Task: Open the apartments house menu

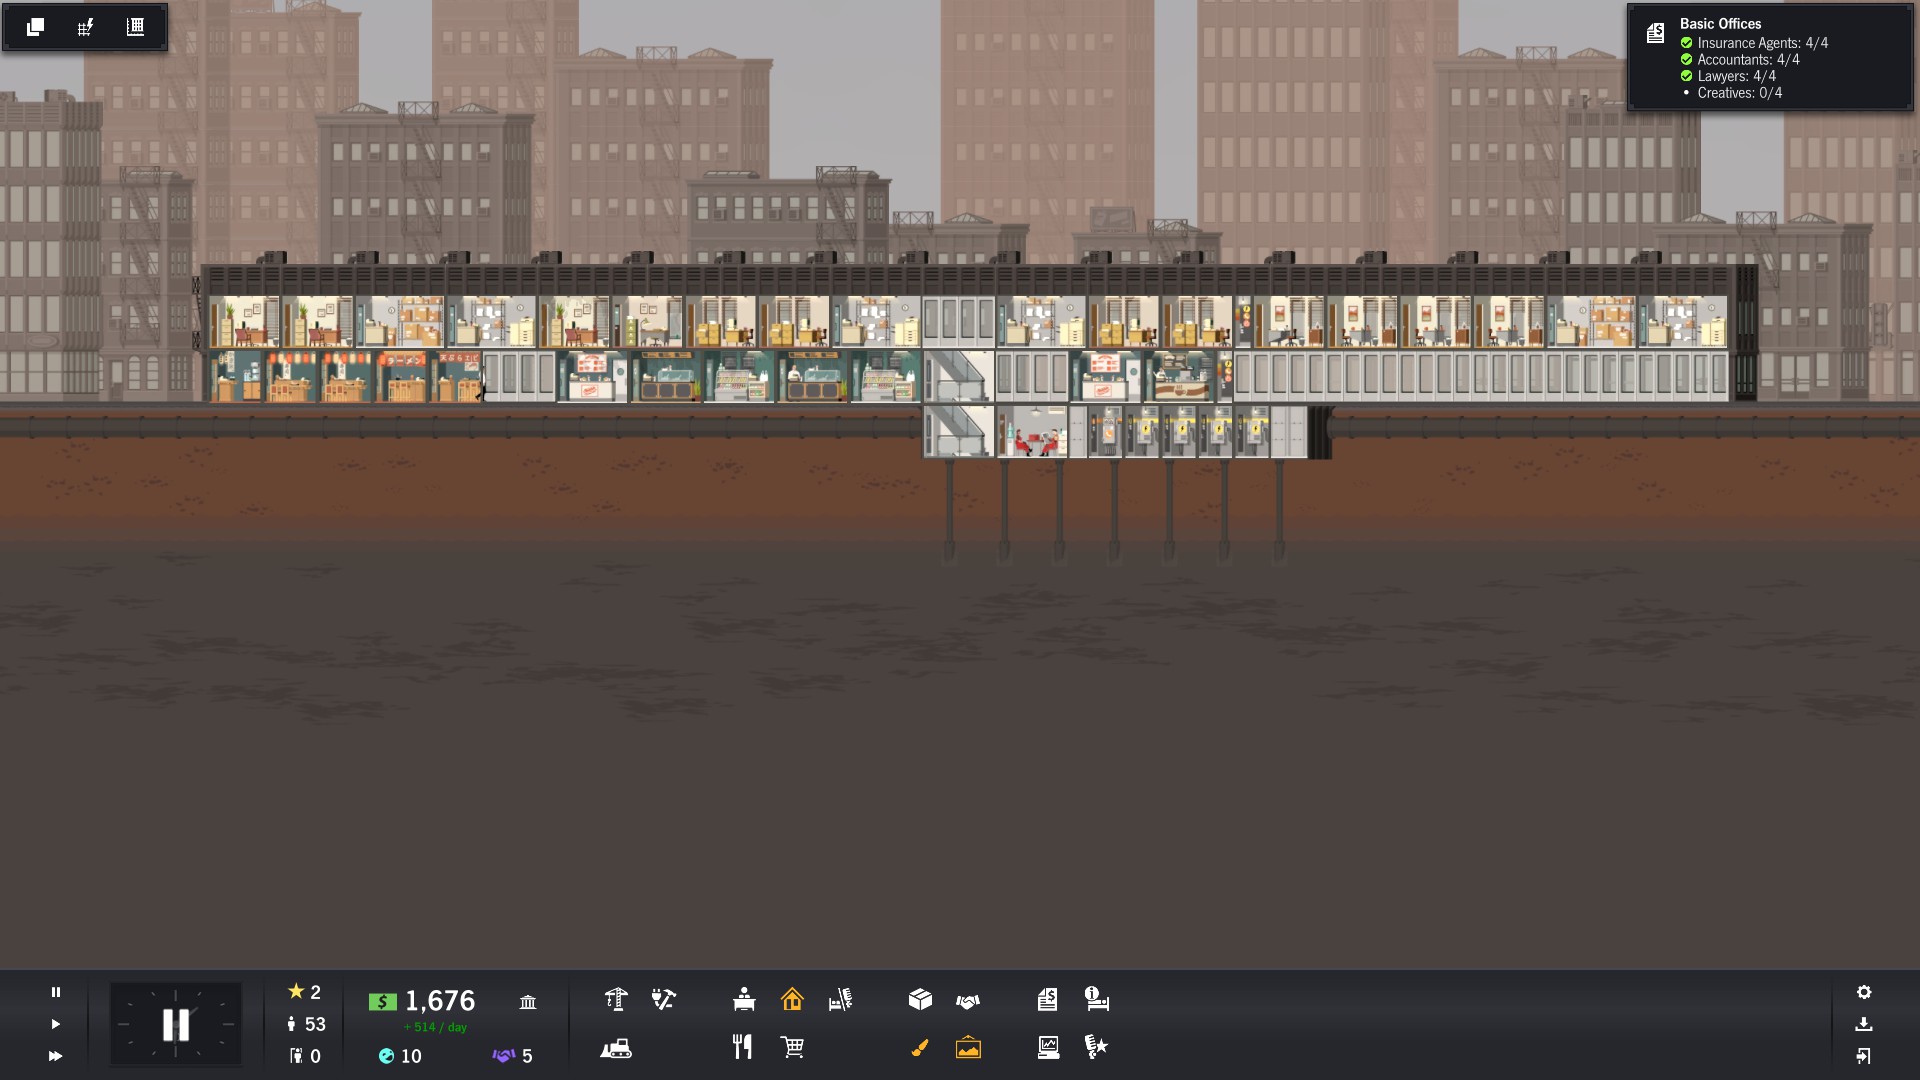Action: coord(792,999)
